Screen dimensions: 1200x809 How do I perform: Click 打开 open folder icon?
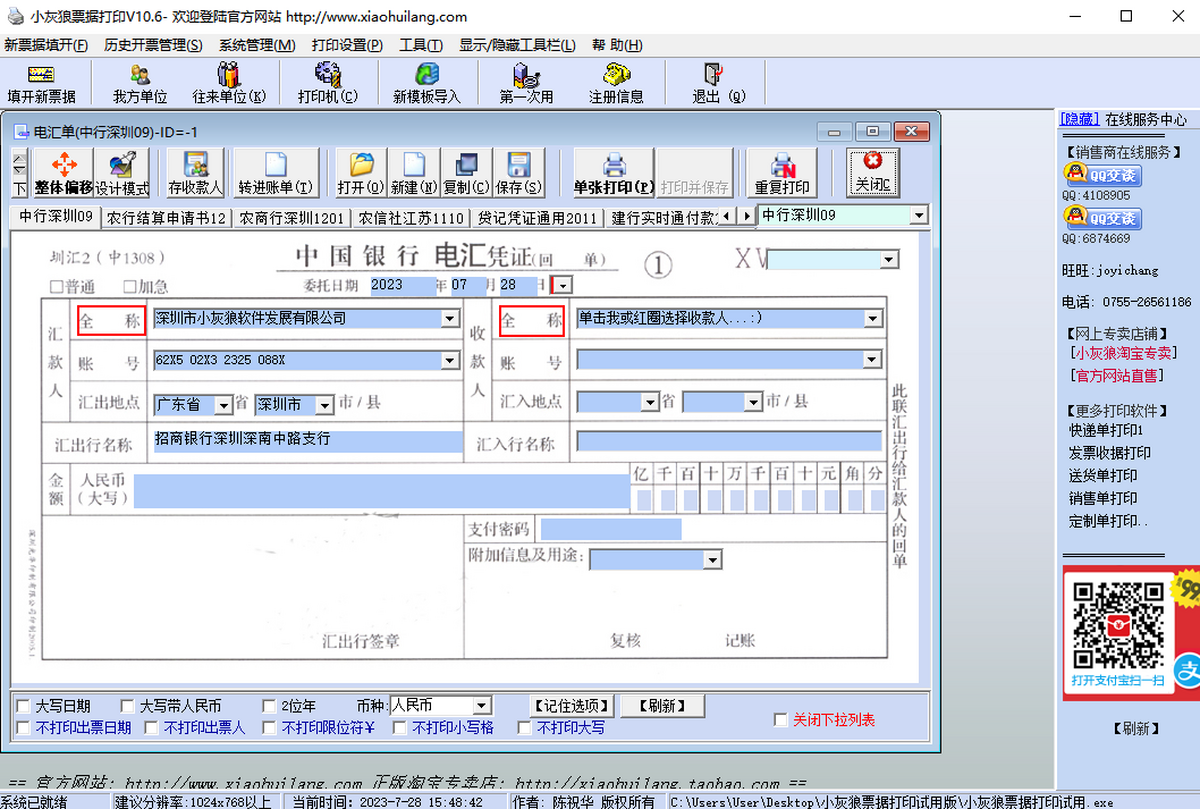click(360, 174)
